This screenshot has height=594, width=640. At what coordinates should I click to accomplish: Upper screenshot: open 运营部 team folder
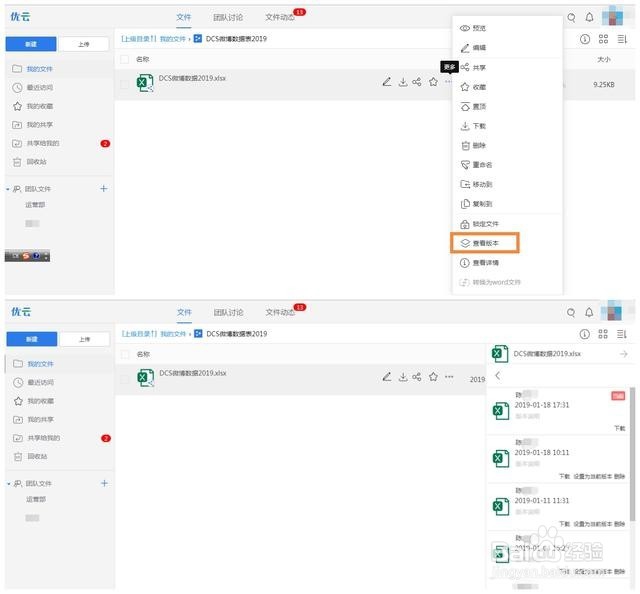(35, 205)
